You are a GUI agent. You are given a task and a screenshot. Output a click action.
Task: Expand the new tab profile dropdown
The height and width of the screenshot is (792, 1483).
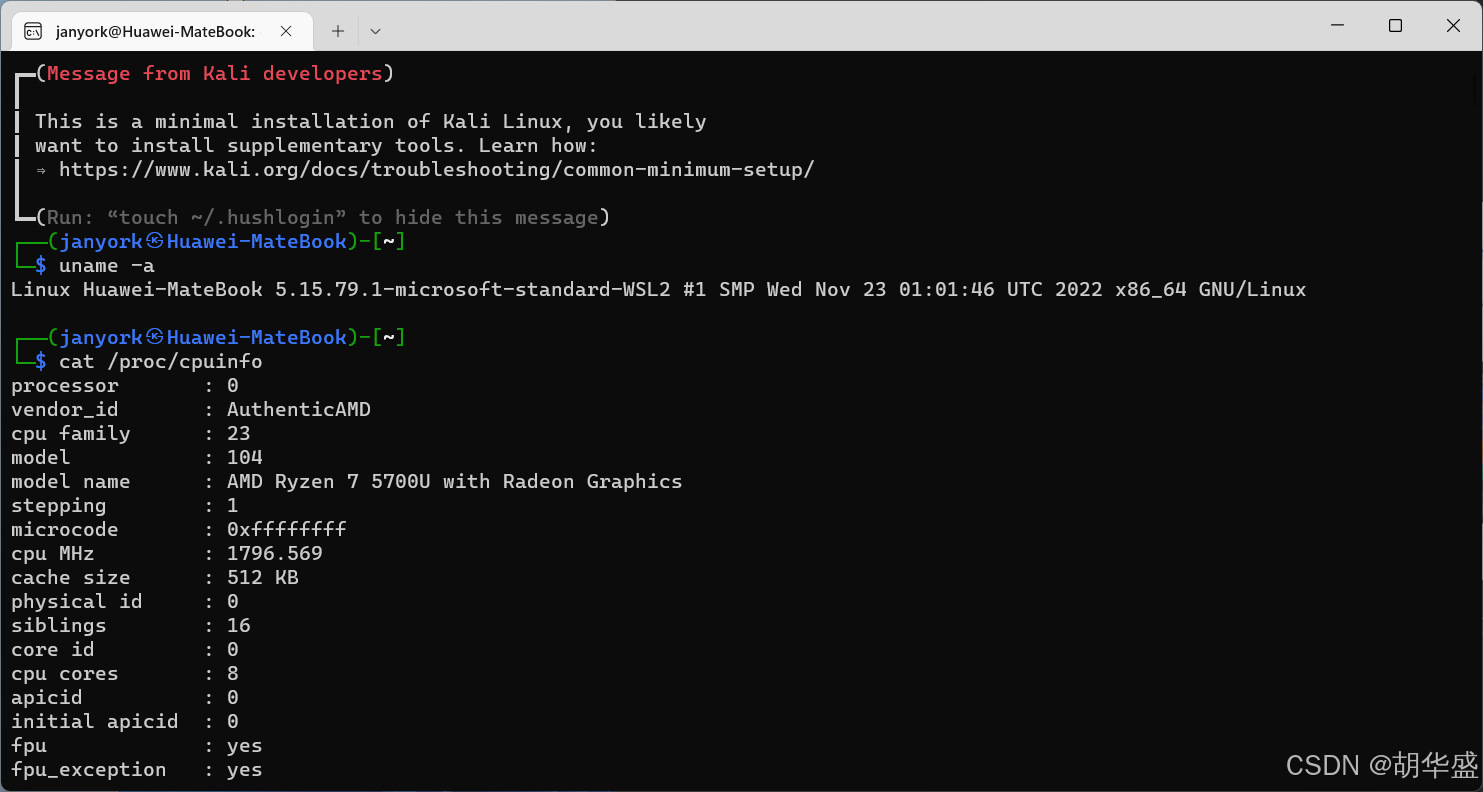pyautogui.click(x=375, y=31)
